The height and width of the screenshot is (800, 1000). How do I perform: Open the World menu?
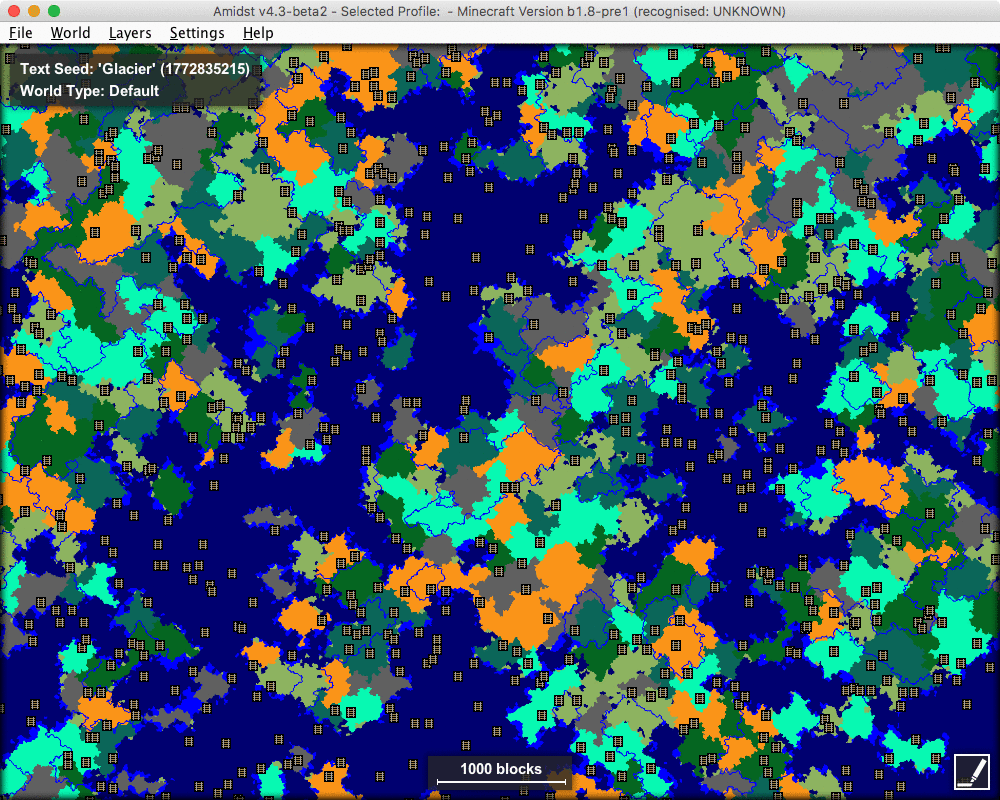(70, 33)
